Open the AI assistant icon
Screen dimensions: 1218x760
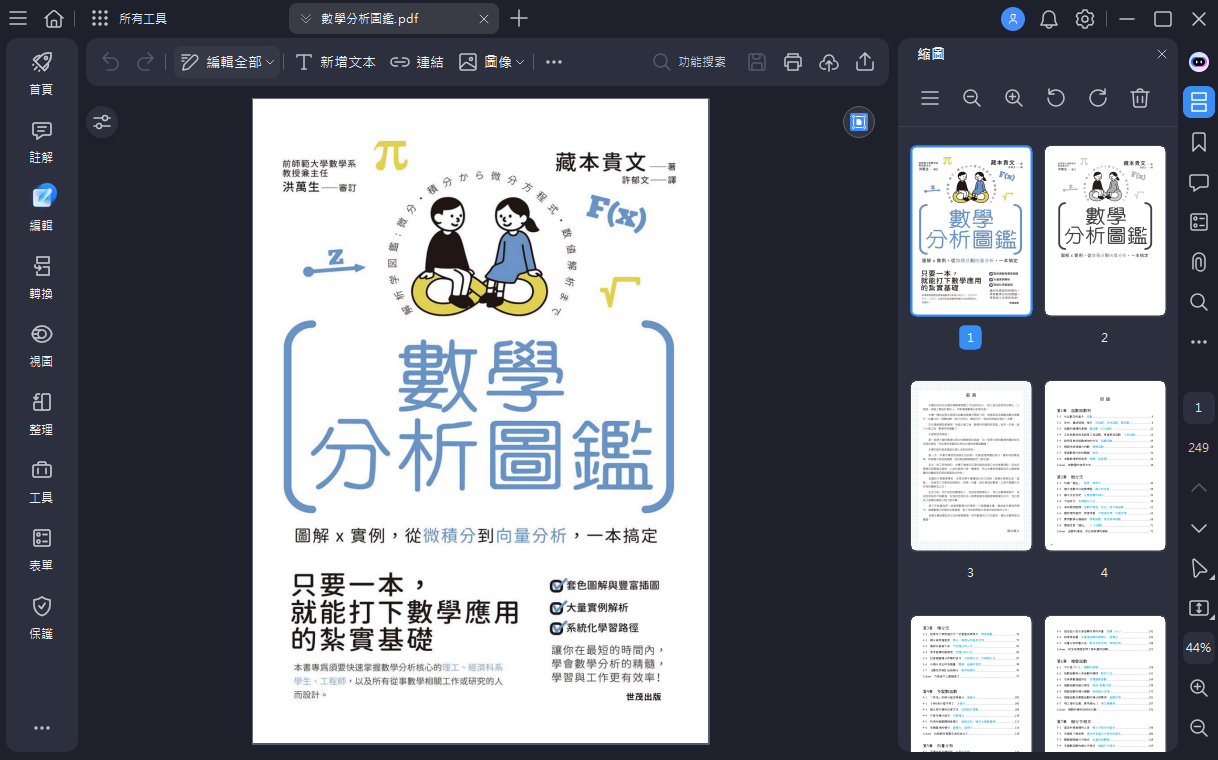[x=1199, y=61]
